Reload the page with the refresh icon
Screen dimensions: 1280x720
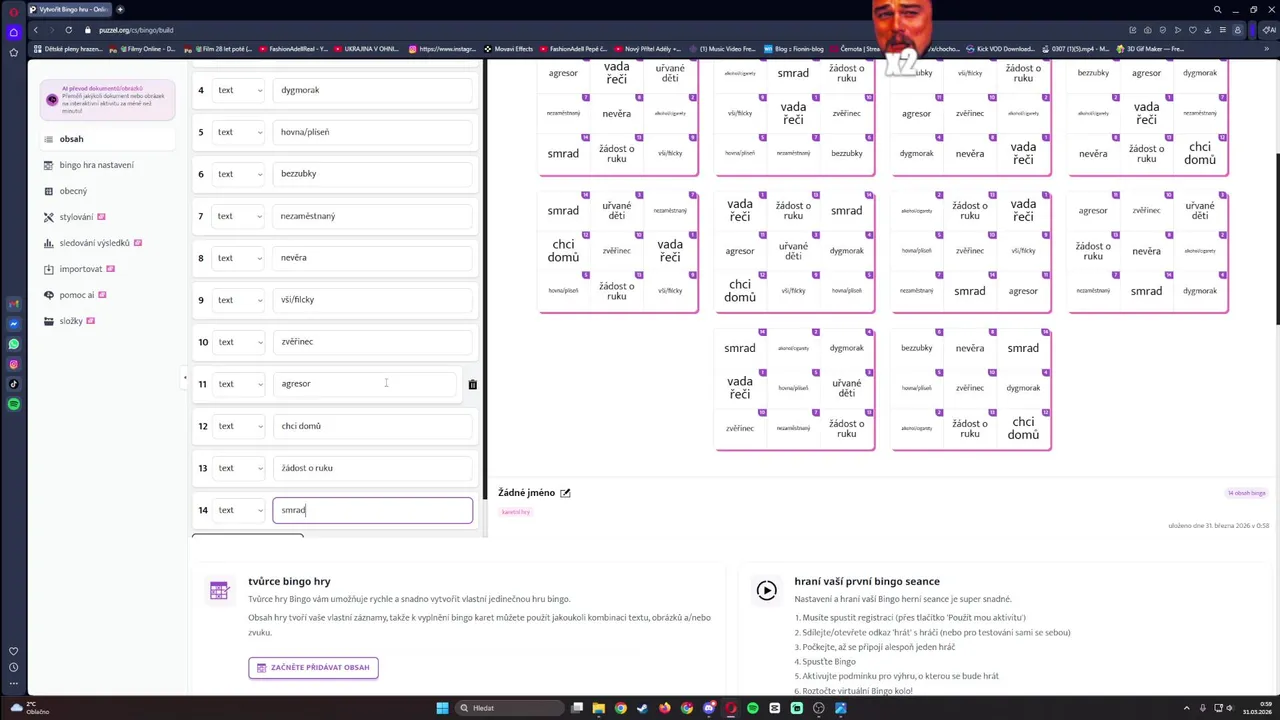point(68,30)
